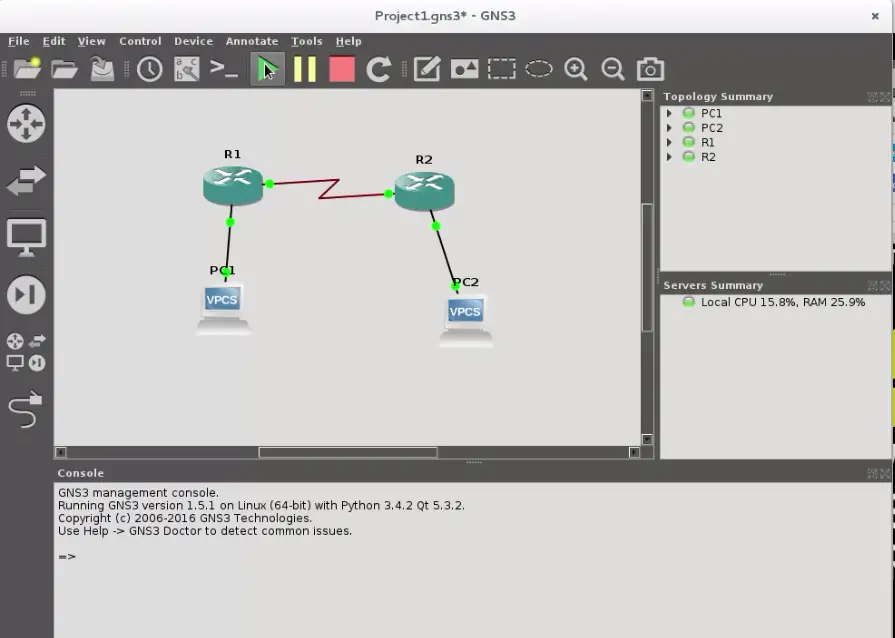Expand PC1 in Topology Summary
The height and width of the screenshot is (638, 895).
(670, 113)
